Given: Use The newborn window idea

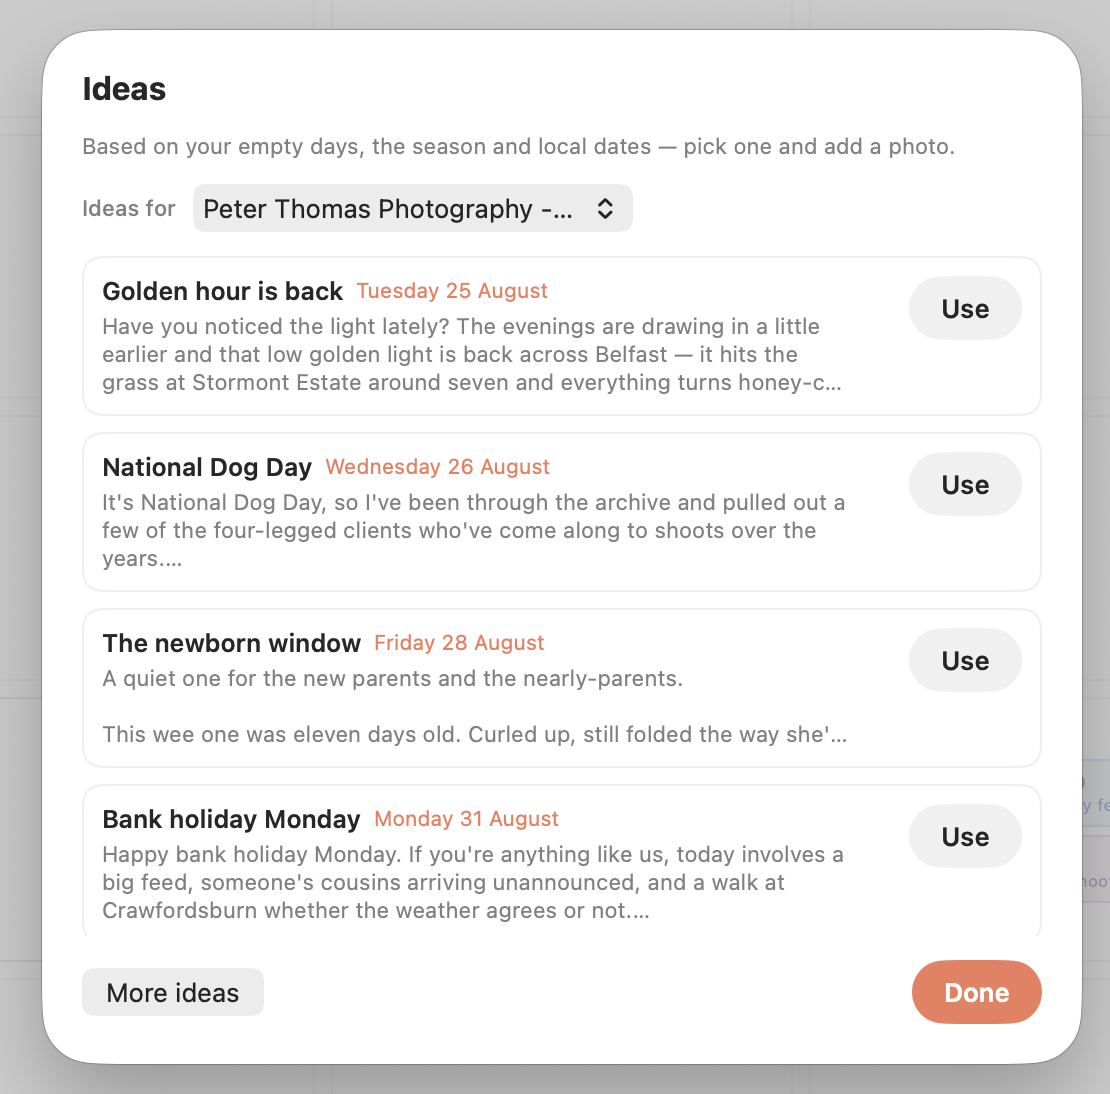Looking at the screenshot, I should tap(965, 660).
